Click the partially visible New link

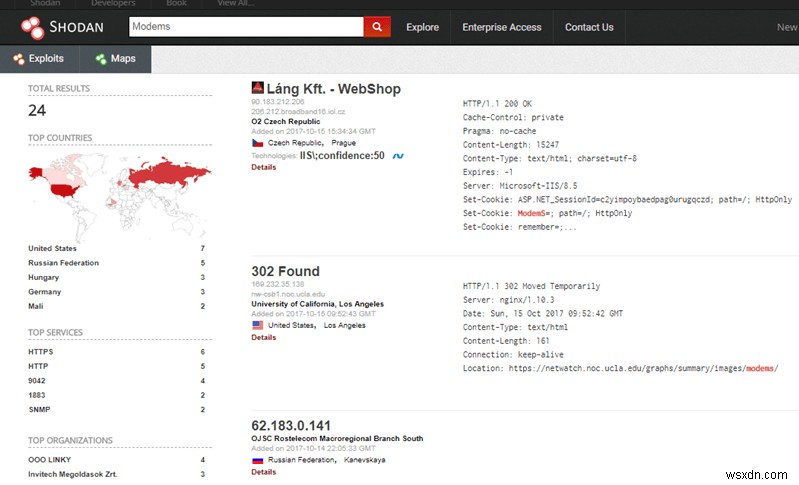[x=788, y=28]
